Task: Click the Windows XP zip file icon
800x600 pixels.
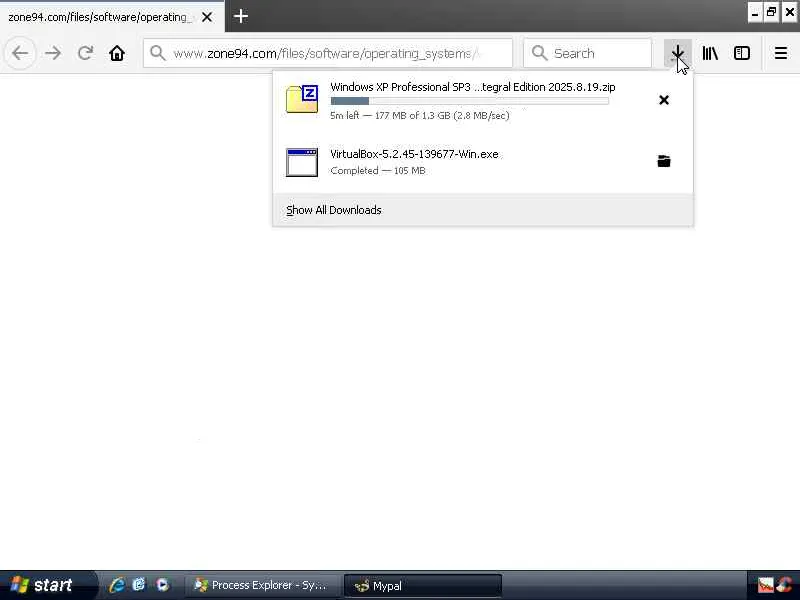Action: pos(302,99)
